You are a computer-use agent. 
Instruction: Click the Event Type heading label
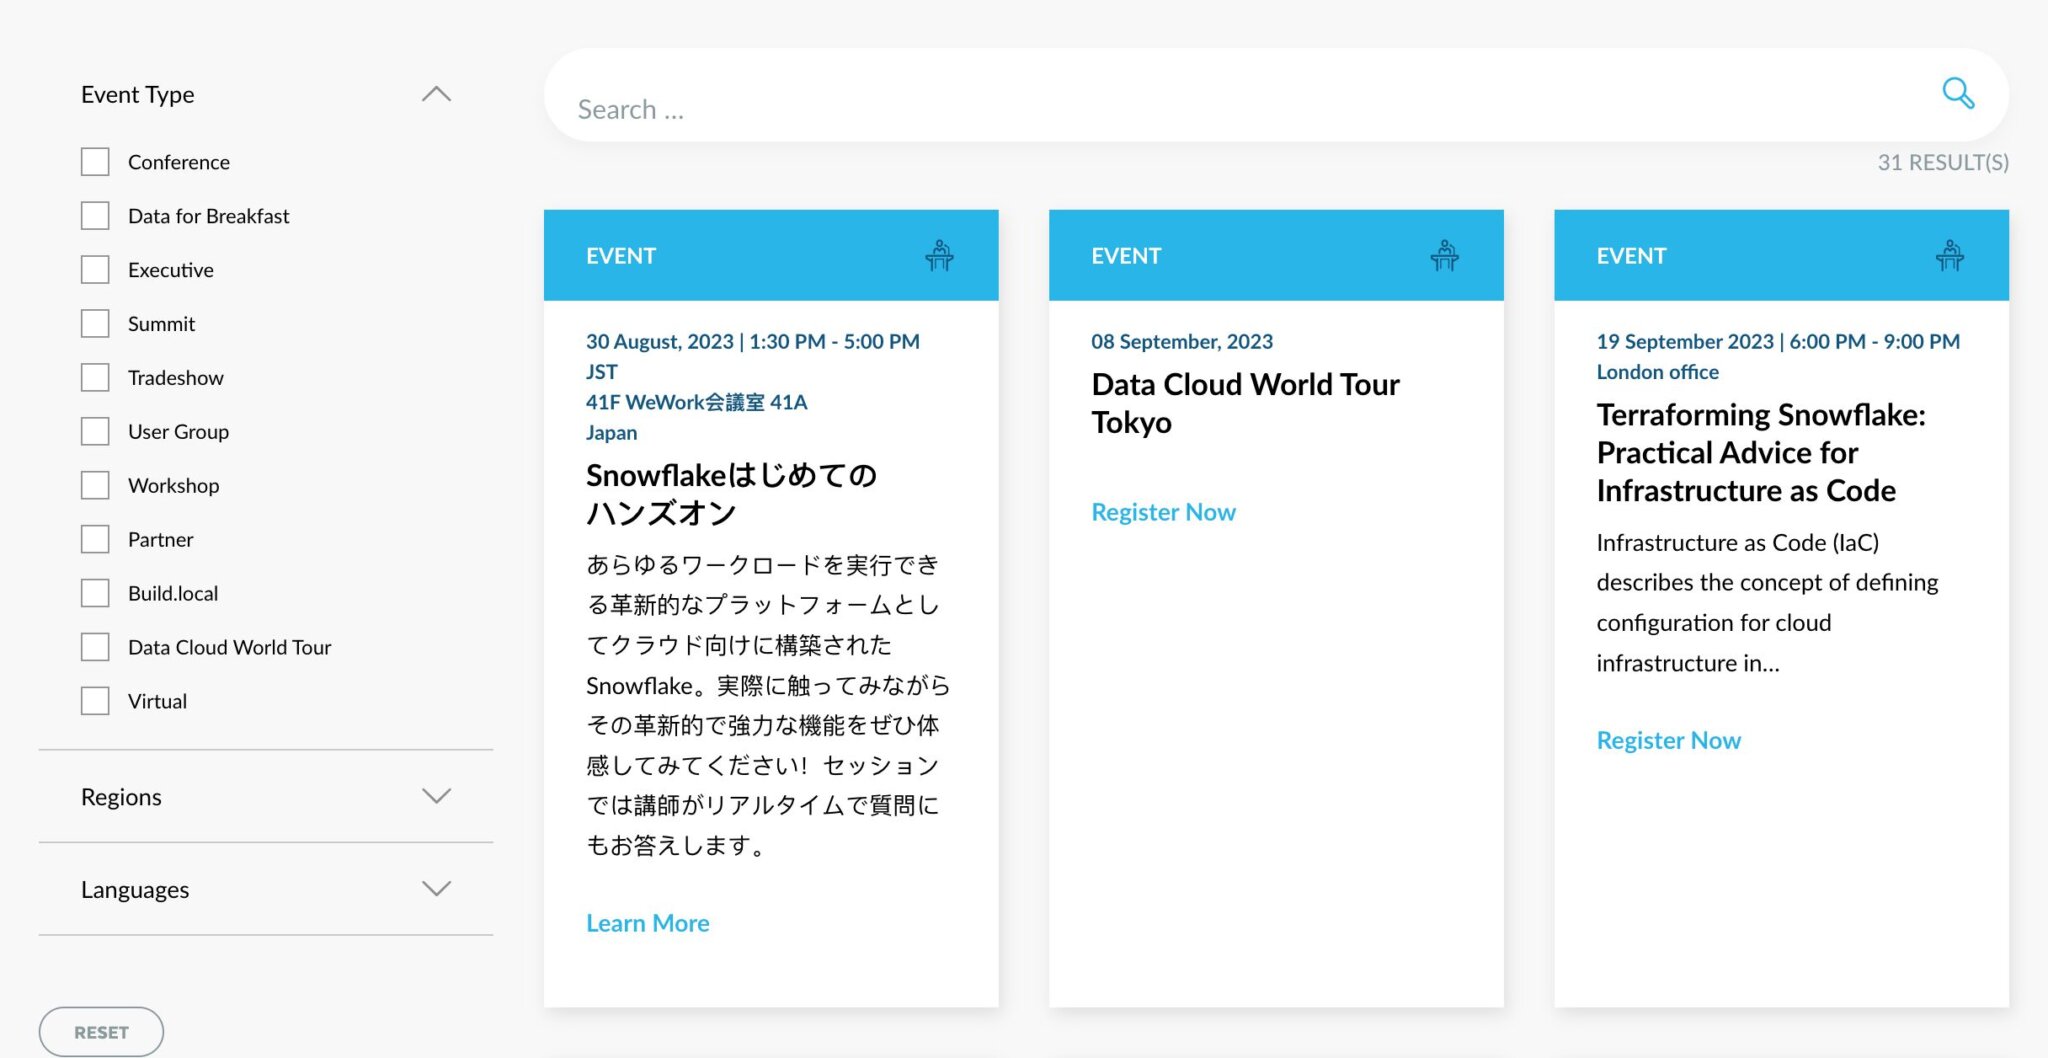(138, 94)
